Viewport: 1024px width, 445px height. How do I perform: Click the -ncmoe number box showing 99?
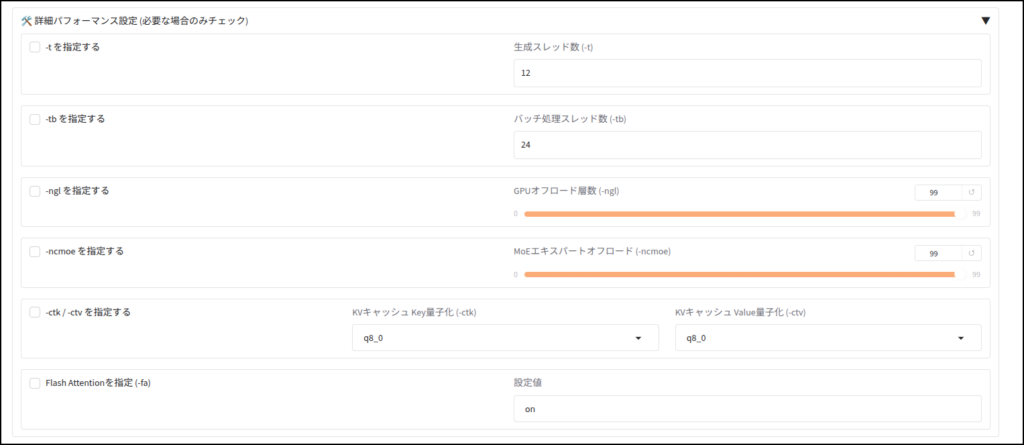938,253
